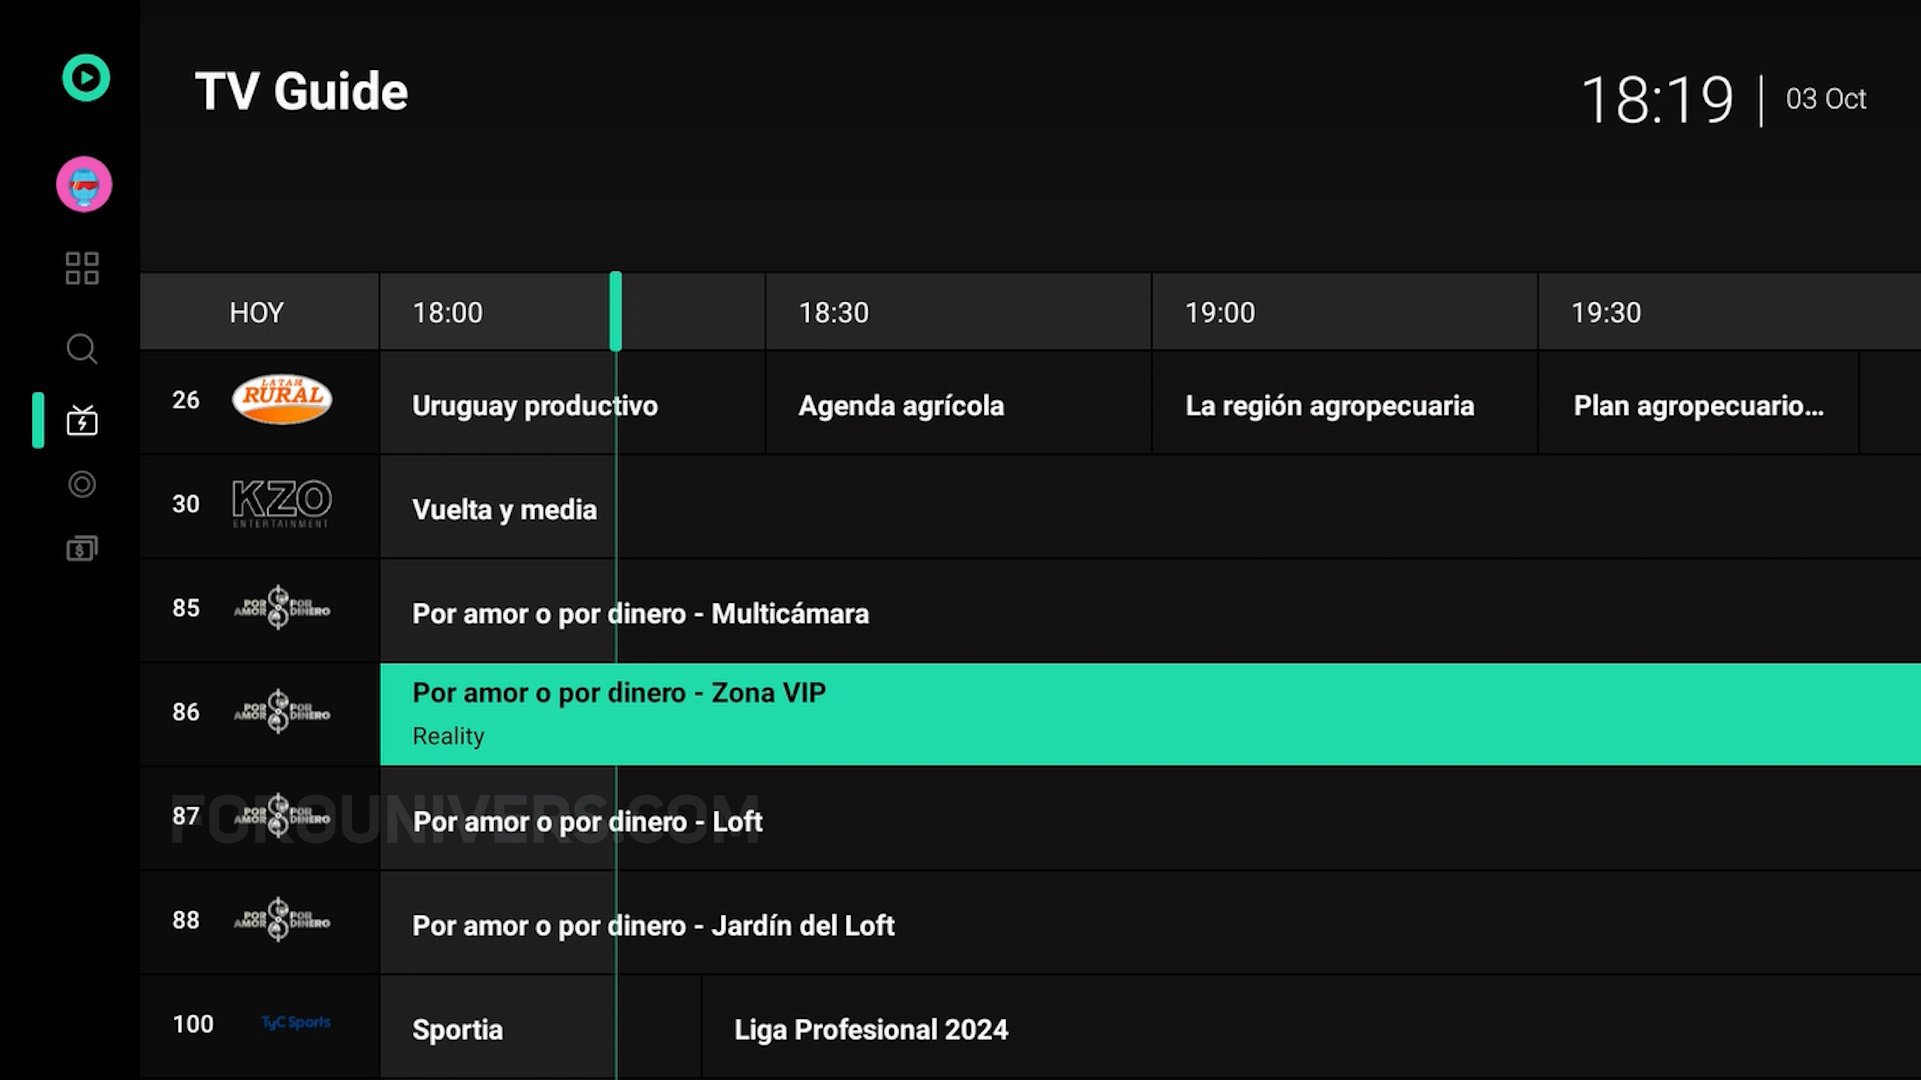Select the KZO Entertainment channel logo
Viewport: 1921px width, 1080px height.
pos(281,503)
